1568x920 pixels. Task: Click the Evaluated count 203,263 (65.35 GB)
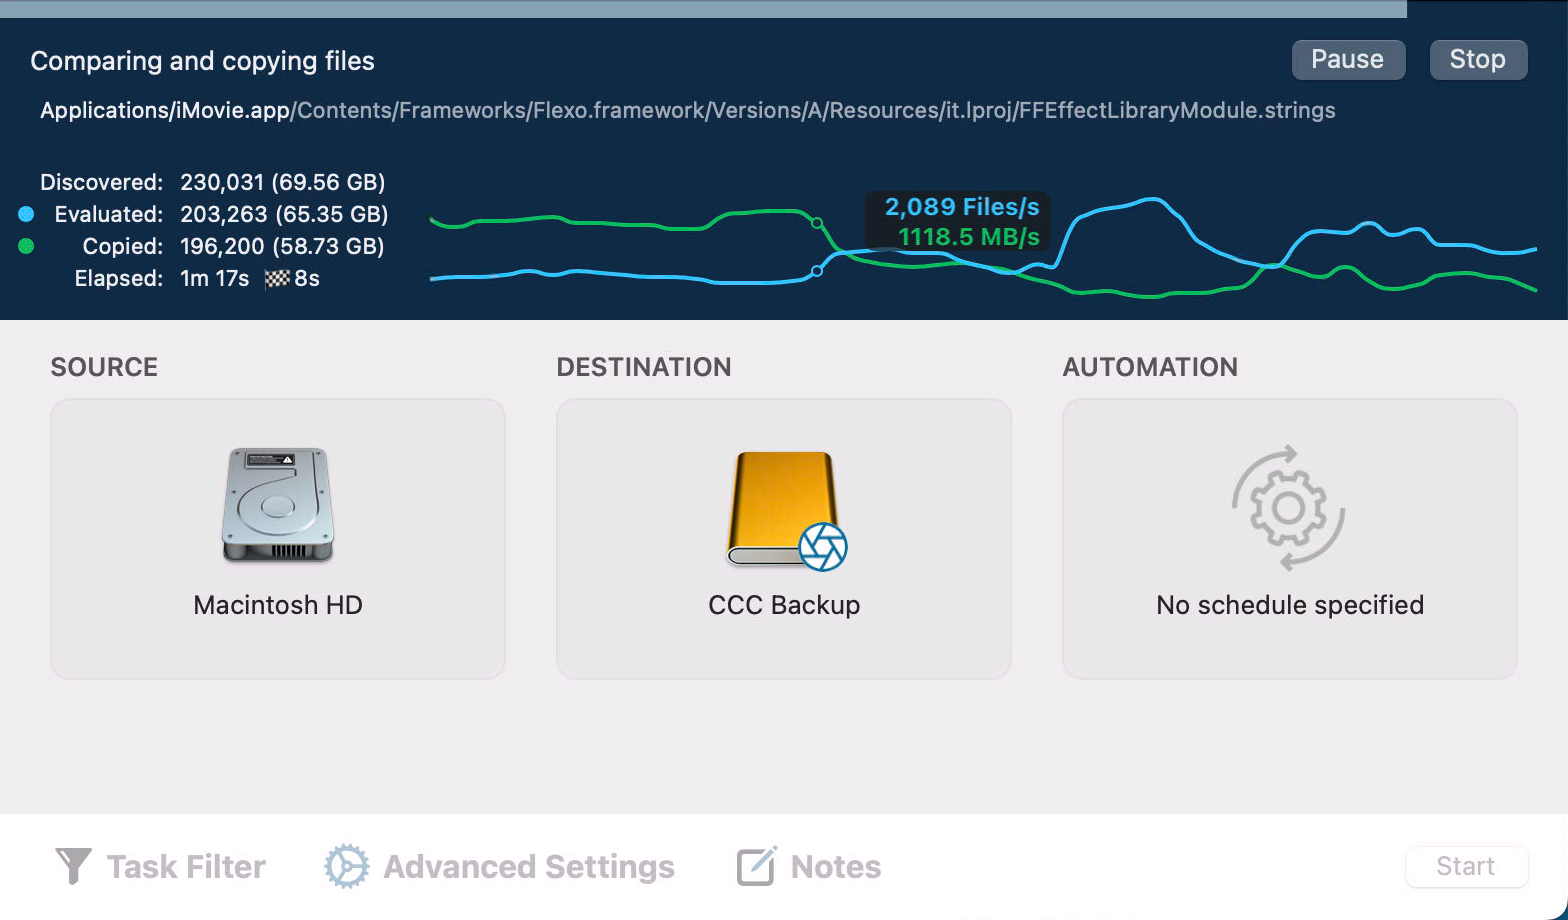[284, 214]
